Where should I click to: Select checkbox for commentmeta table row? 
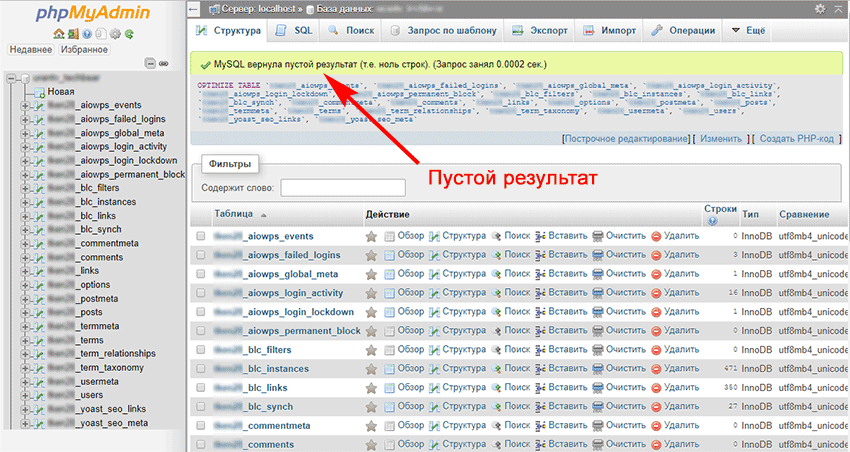click(201, 426)
